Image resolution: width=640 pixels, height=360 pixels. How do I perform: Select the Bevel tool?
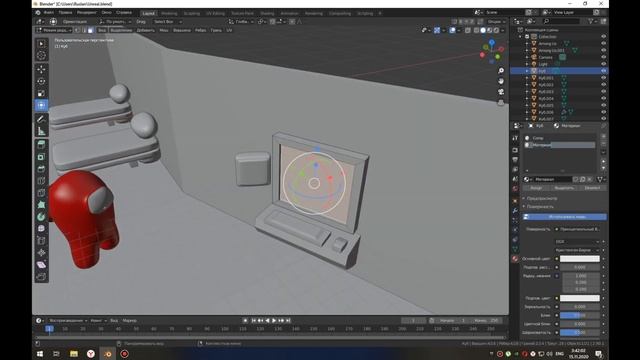pyautogui.click(x=41, y=169)
